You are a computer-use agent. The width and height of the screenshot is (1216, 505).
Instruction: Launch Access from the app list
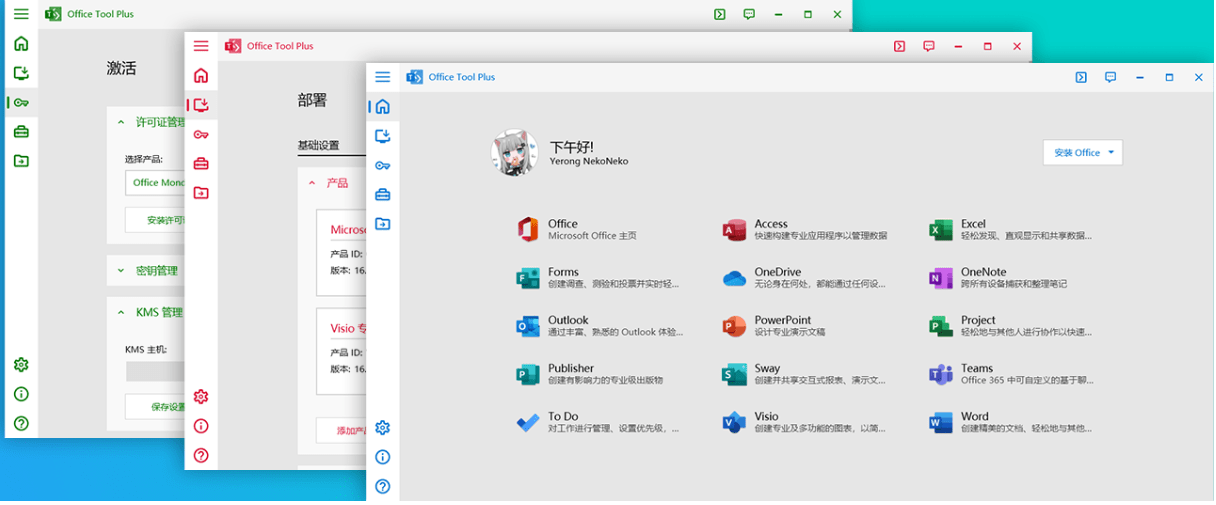tap(734, 230)
